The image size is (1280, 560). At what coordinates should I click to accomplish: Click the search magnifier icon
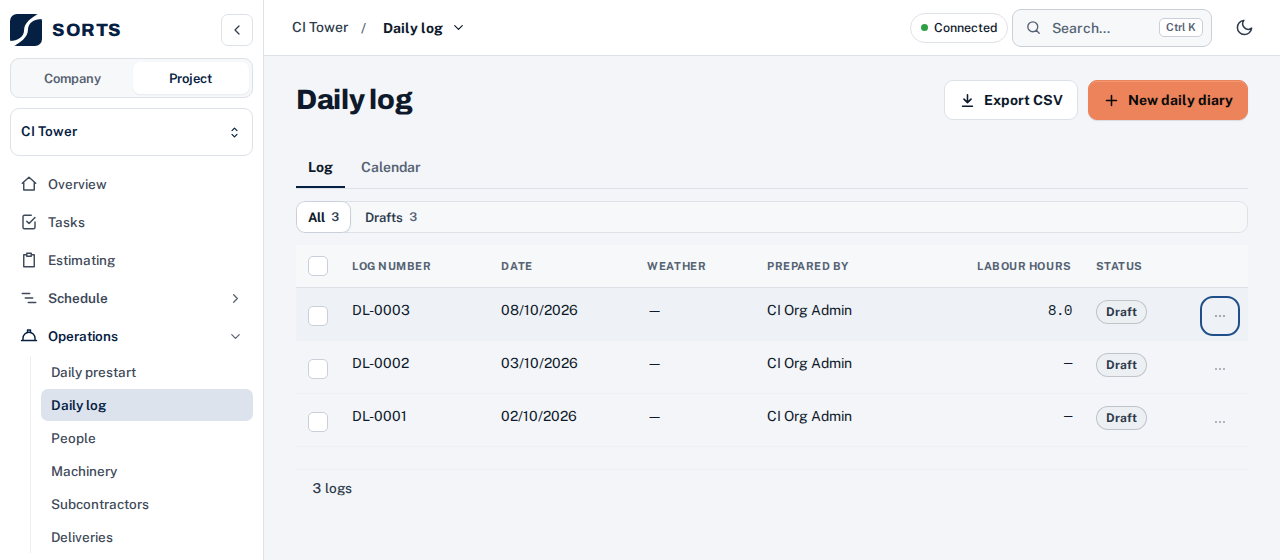coord(1034,28)
